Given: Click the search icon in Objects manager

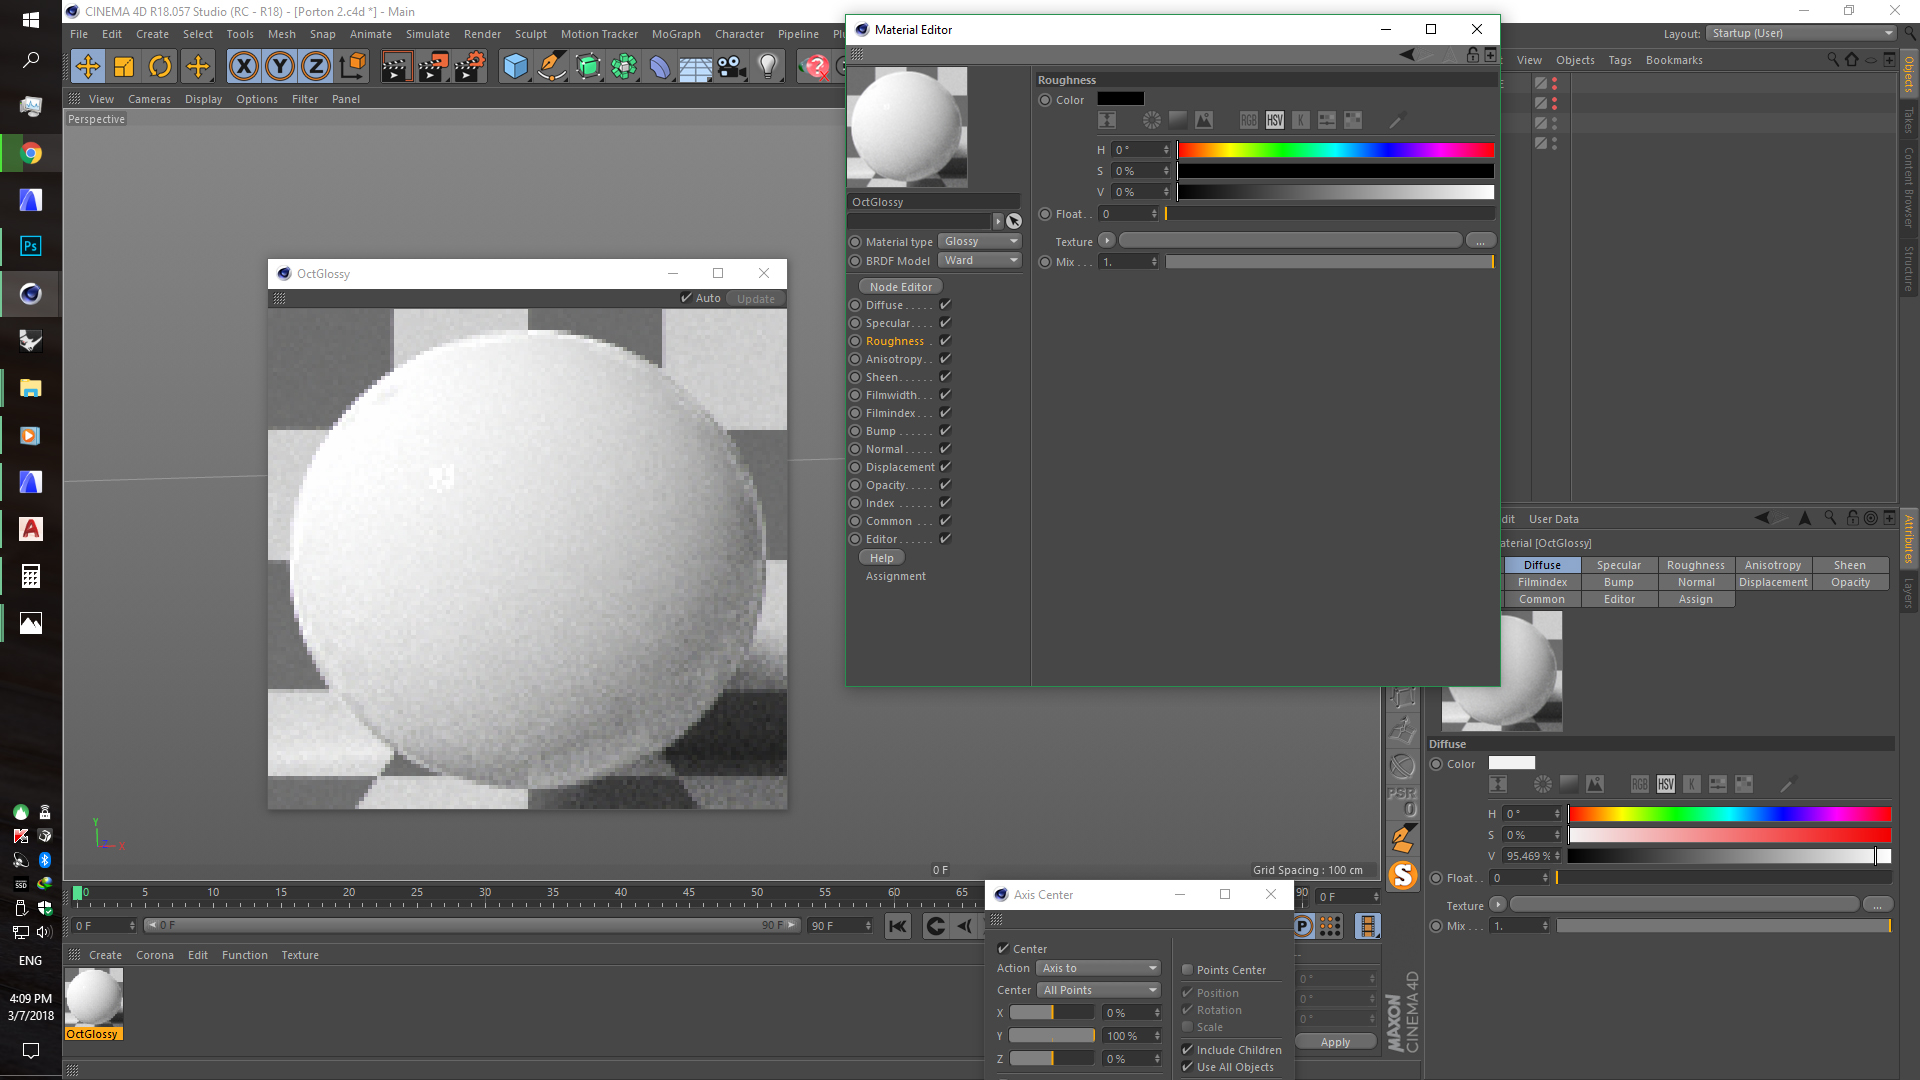Looking at the screenshot, I should tap(1832, 60).
